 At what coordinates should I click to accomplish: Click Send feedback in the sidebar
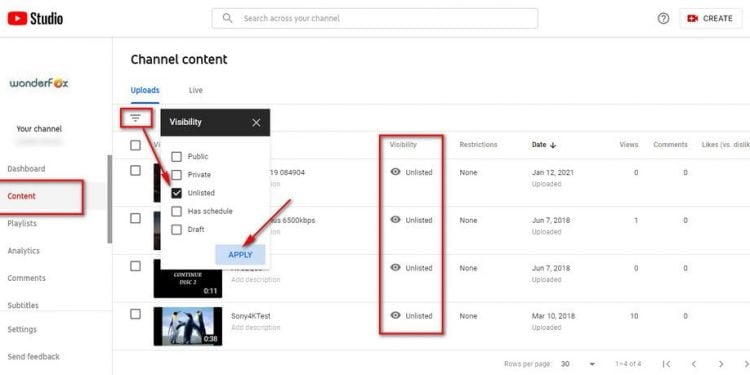[x=33, y=356]
